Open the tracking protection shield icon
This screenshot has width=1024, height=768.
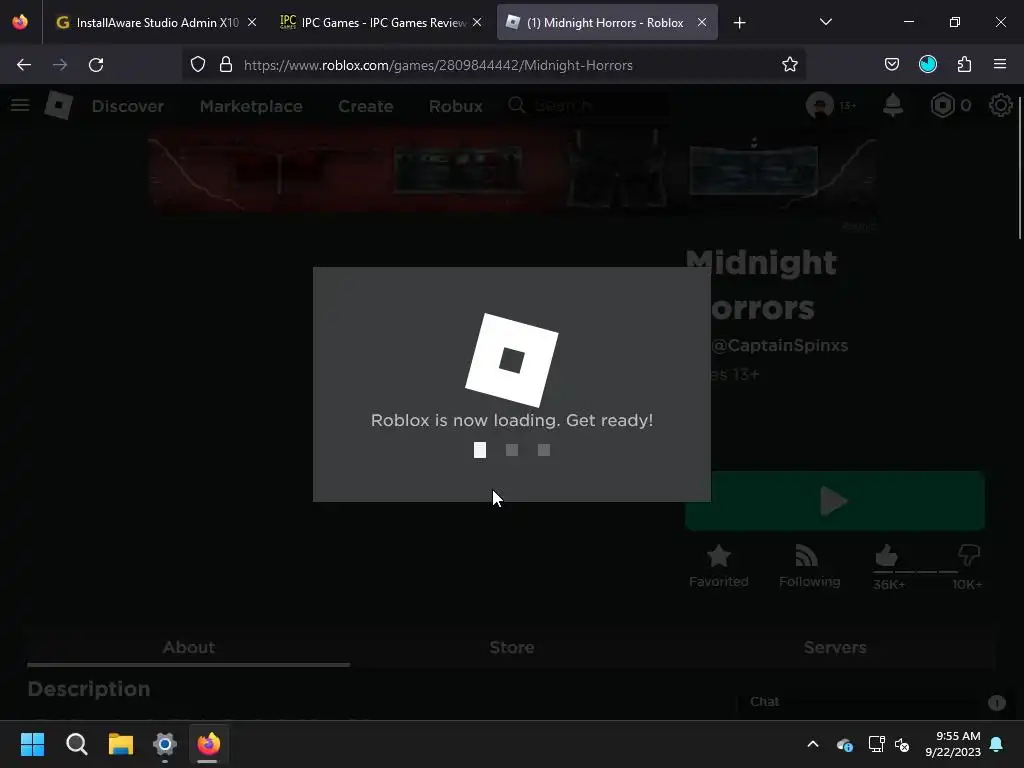click(x=198, y=65)
